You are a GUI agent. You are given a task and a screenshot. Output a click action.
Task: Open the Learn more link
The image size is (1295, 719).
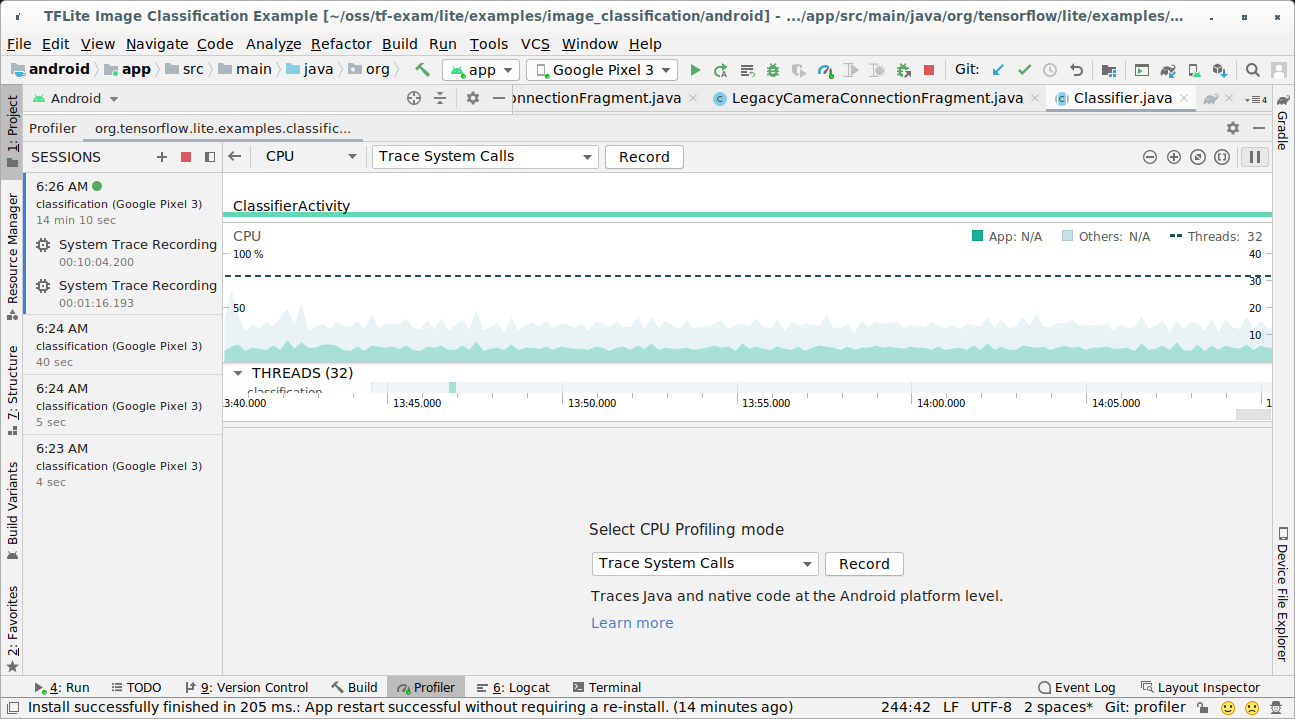pos(632,623)
